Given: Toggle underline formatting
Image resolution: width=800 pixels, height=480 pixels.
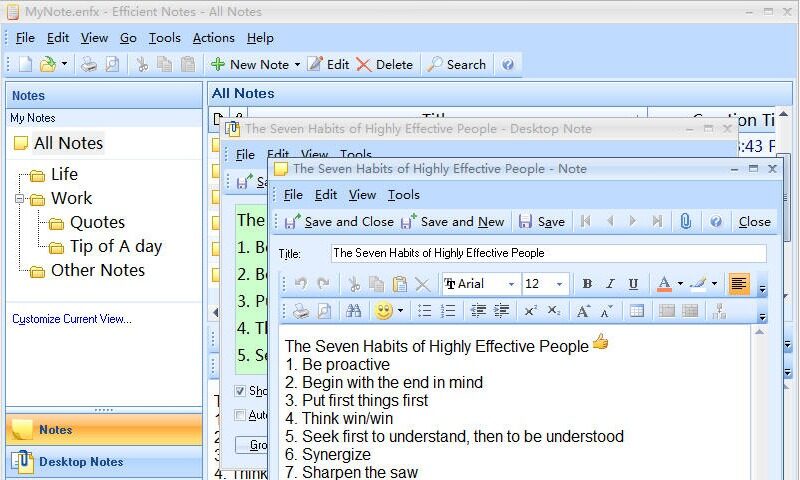Looking at the screenshot, I should coord(633,284).
